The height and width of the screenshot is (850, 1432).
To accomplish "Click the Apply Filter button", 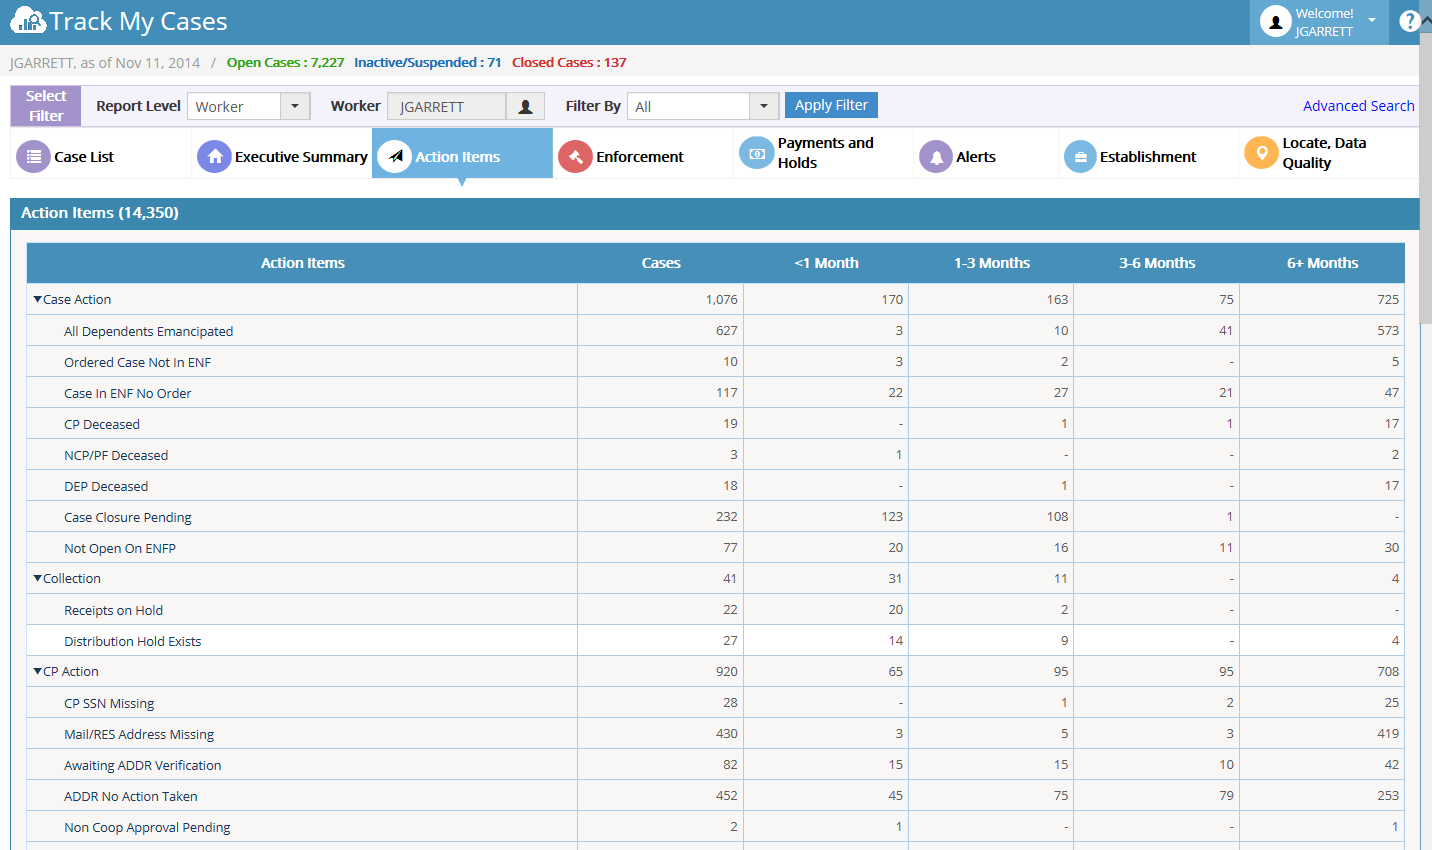I will (831, 105).
